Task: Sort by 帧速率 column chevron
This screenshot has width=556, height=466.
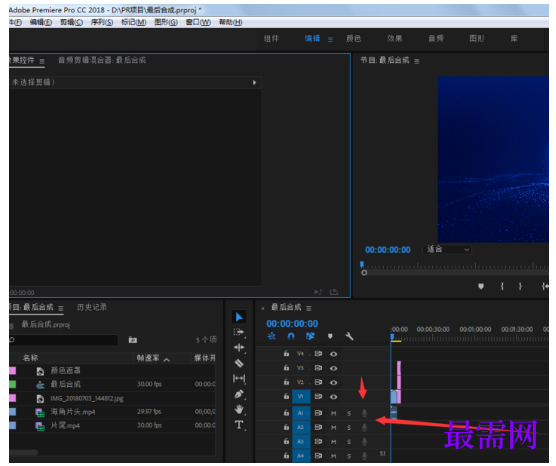Action: tap(167, 360)
